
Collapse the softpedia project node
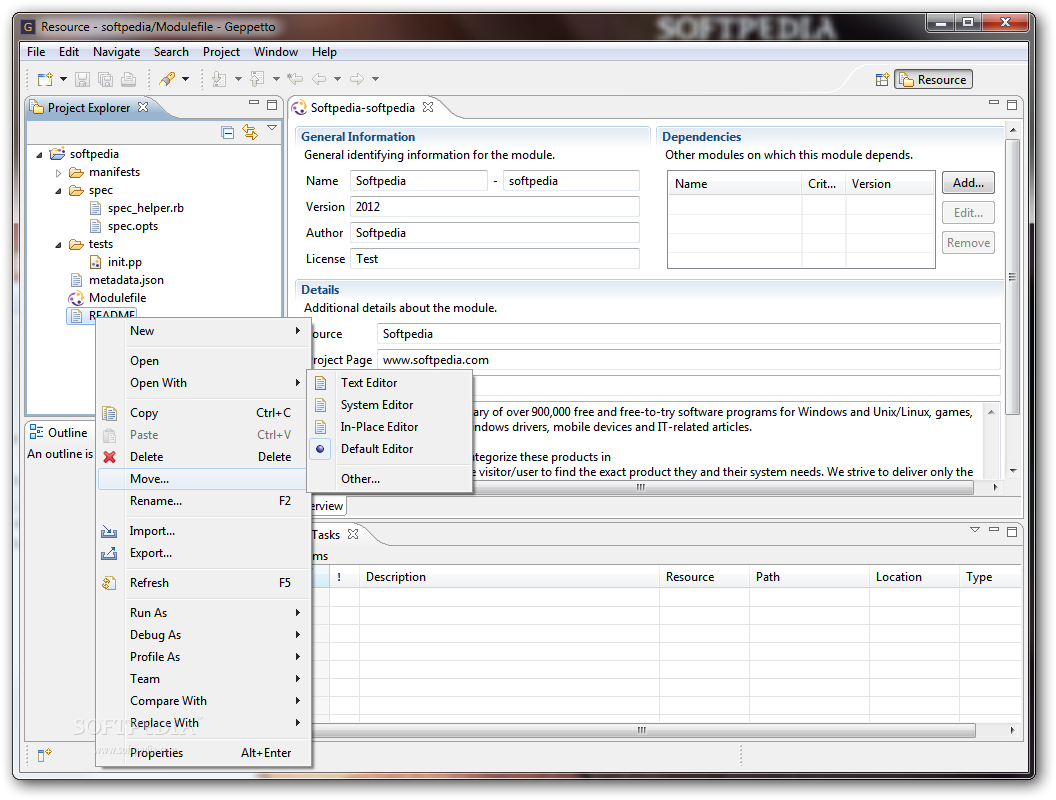(39, 155)
